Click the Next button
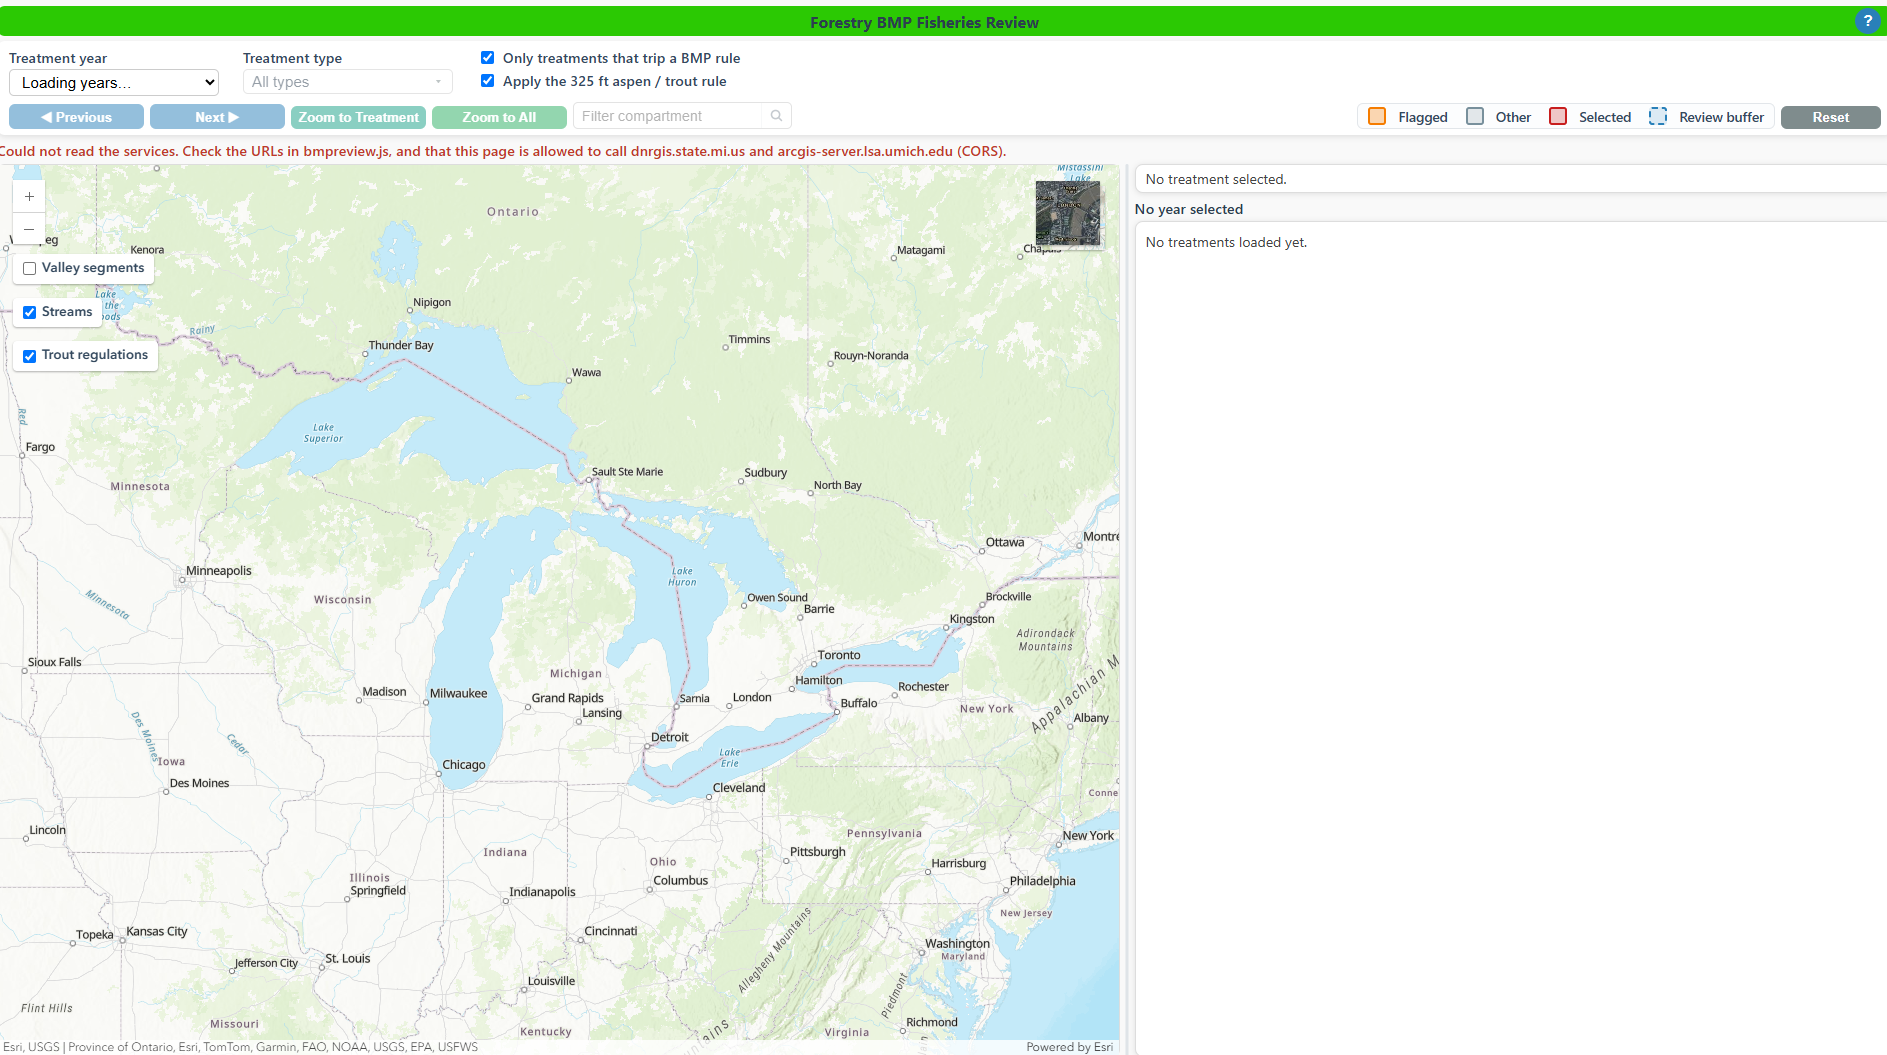Image resolution: width=1887 pixels, height=1055 pixels. click(x=217, y=117)
